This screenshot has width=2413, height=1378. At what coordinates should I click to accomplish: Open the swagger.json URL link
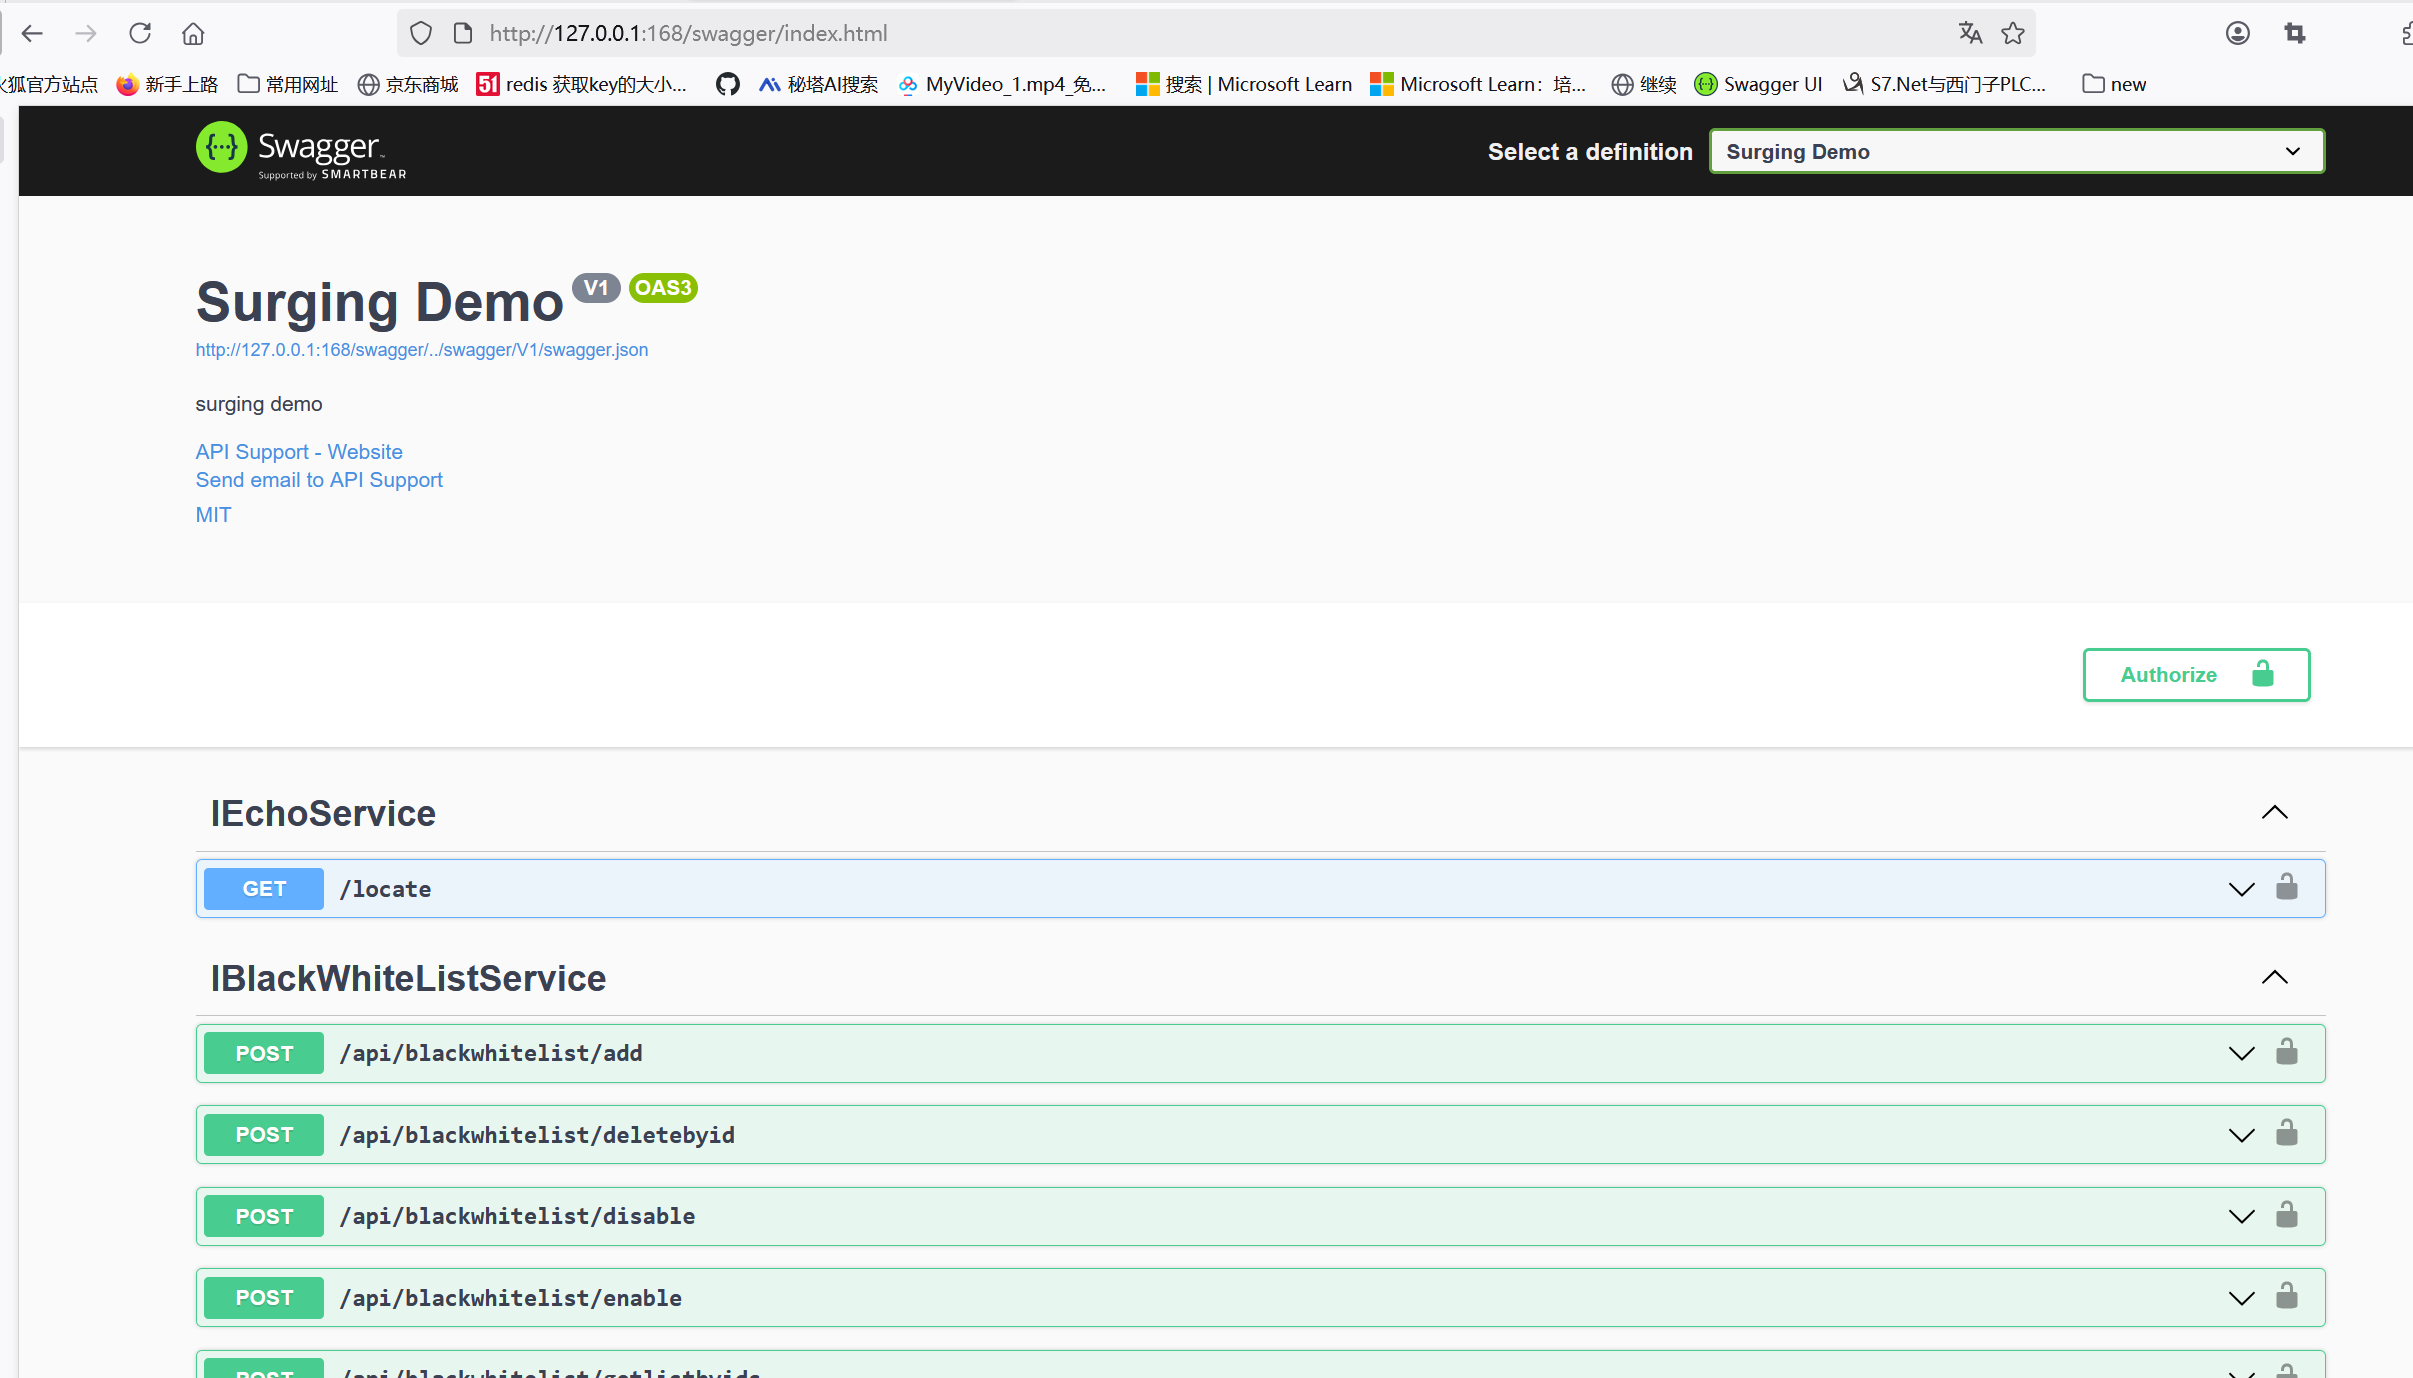[421, 350]
